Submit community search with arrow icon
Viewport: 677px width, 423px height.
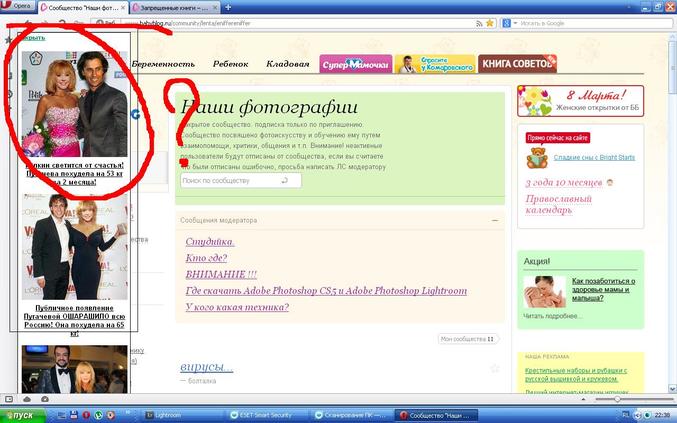(x=285, y=181)
